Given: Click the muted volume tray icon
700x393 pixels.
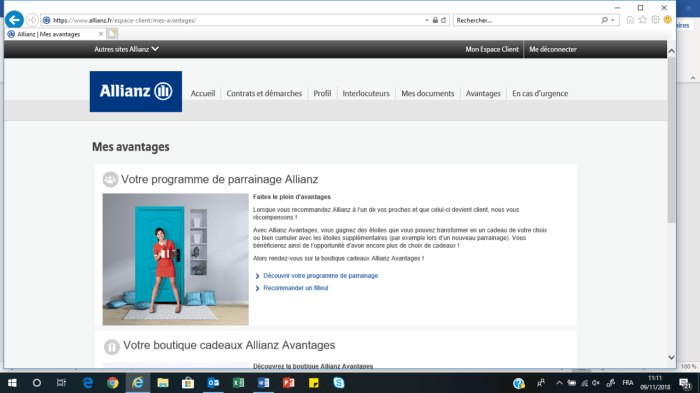Looking at the screenshot, I should click(x=596, y=383).
